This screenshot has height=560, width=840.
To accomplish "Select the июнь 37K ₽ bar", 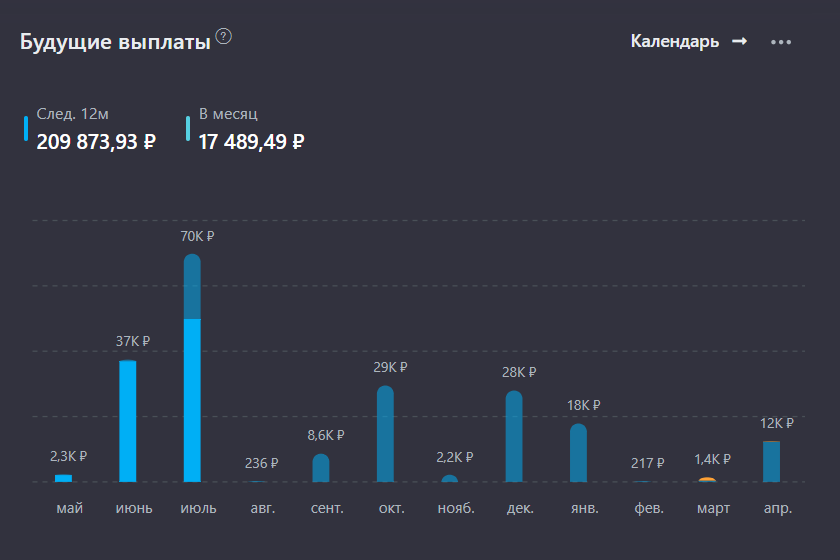I will point(128,421).
